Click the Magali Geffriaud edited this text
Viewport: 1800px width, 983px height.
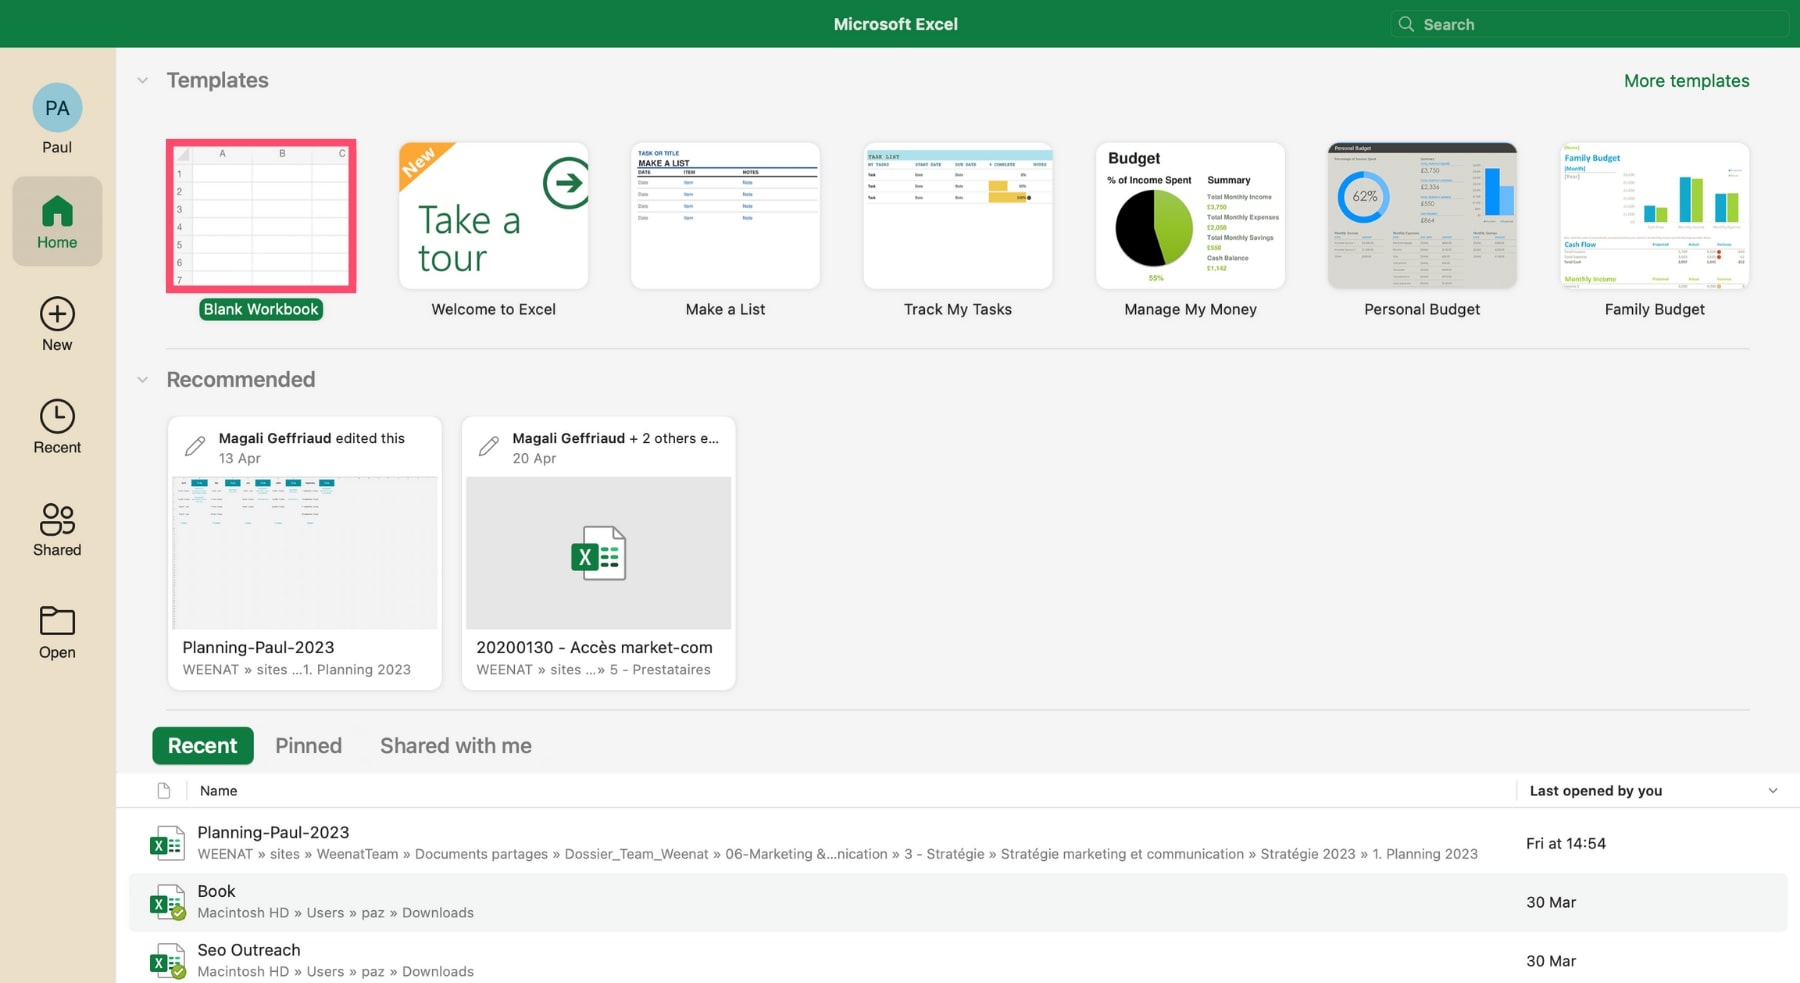[x=312, y=438]
